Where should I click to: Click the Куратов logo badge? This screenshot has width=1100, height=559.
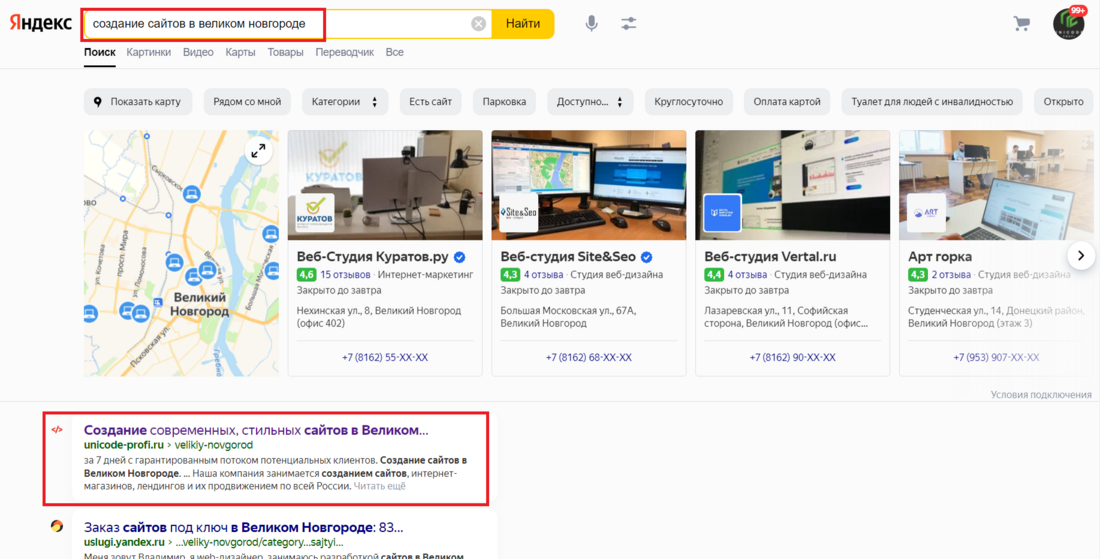[316, 213]
